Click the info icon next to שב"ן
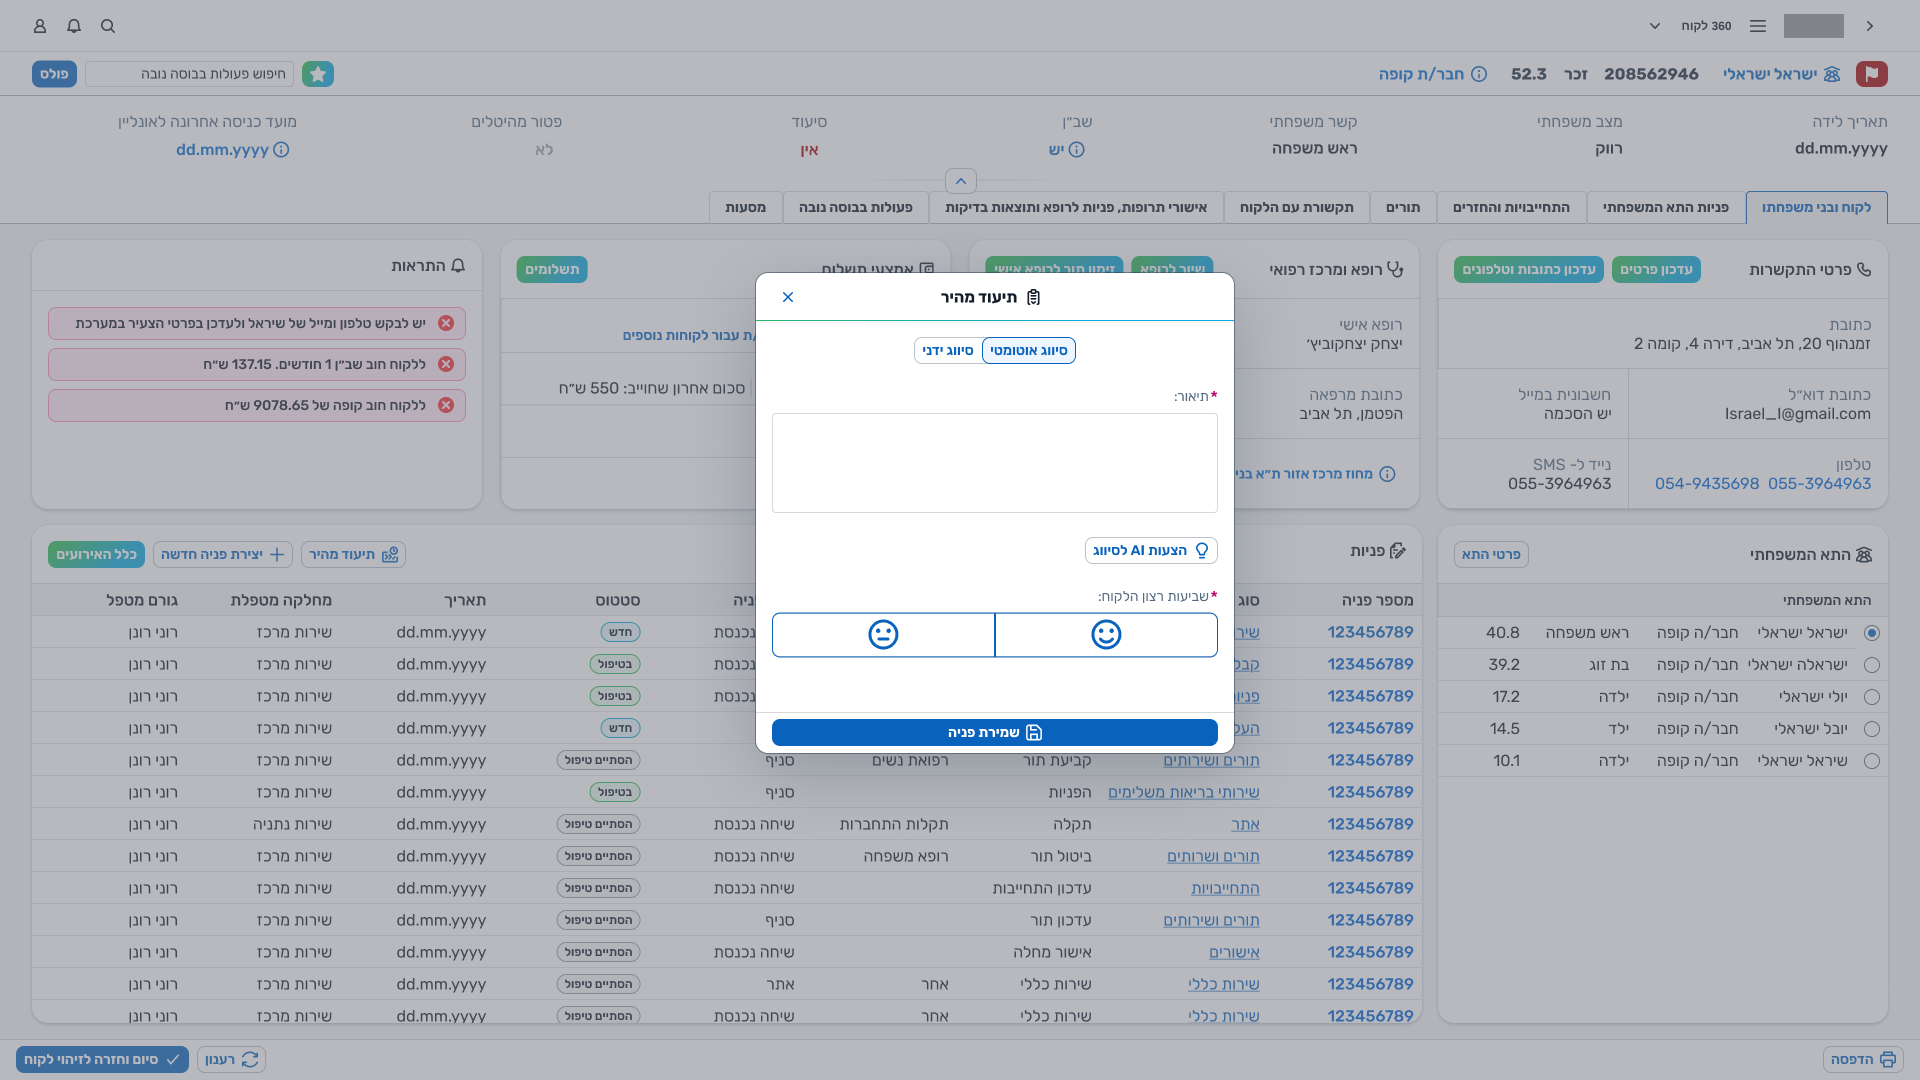The width and height of the screenshot is (1920, 1080). tap(1078, 150)
